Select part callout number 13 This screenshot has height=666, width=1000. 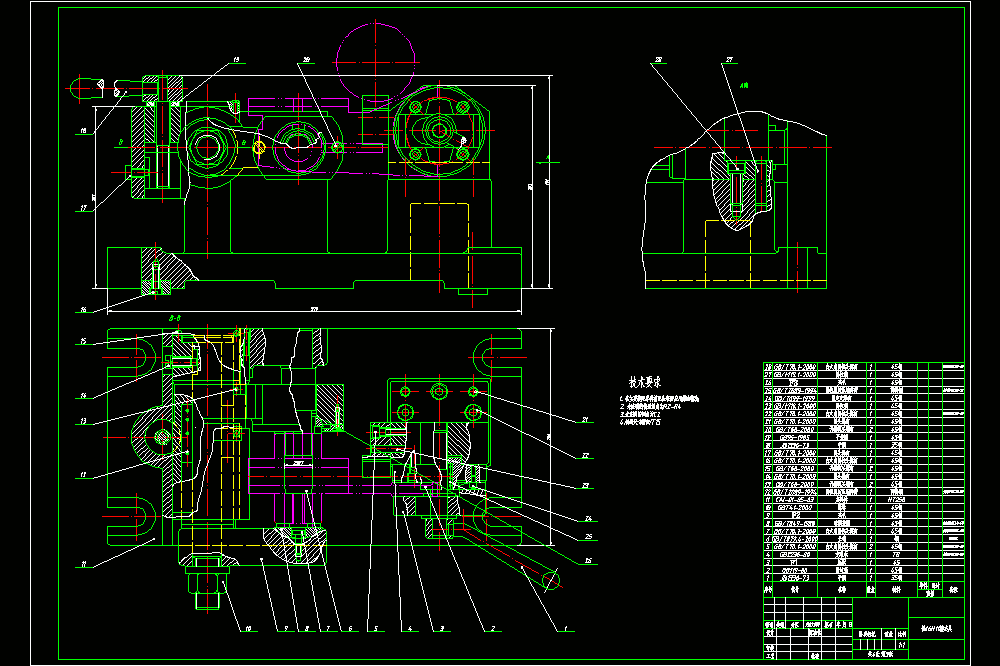pos(83,421)
